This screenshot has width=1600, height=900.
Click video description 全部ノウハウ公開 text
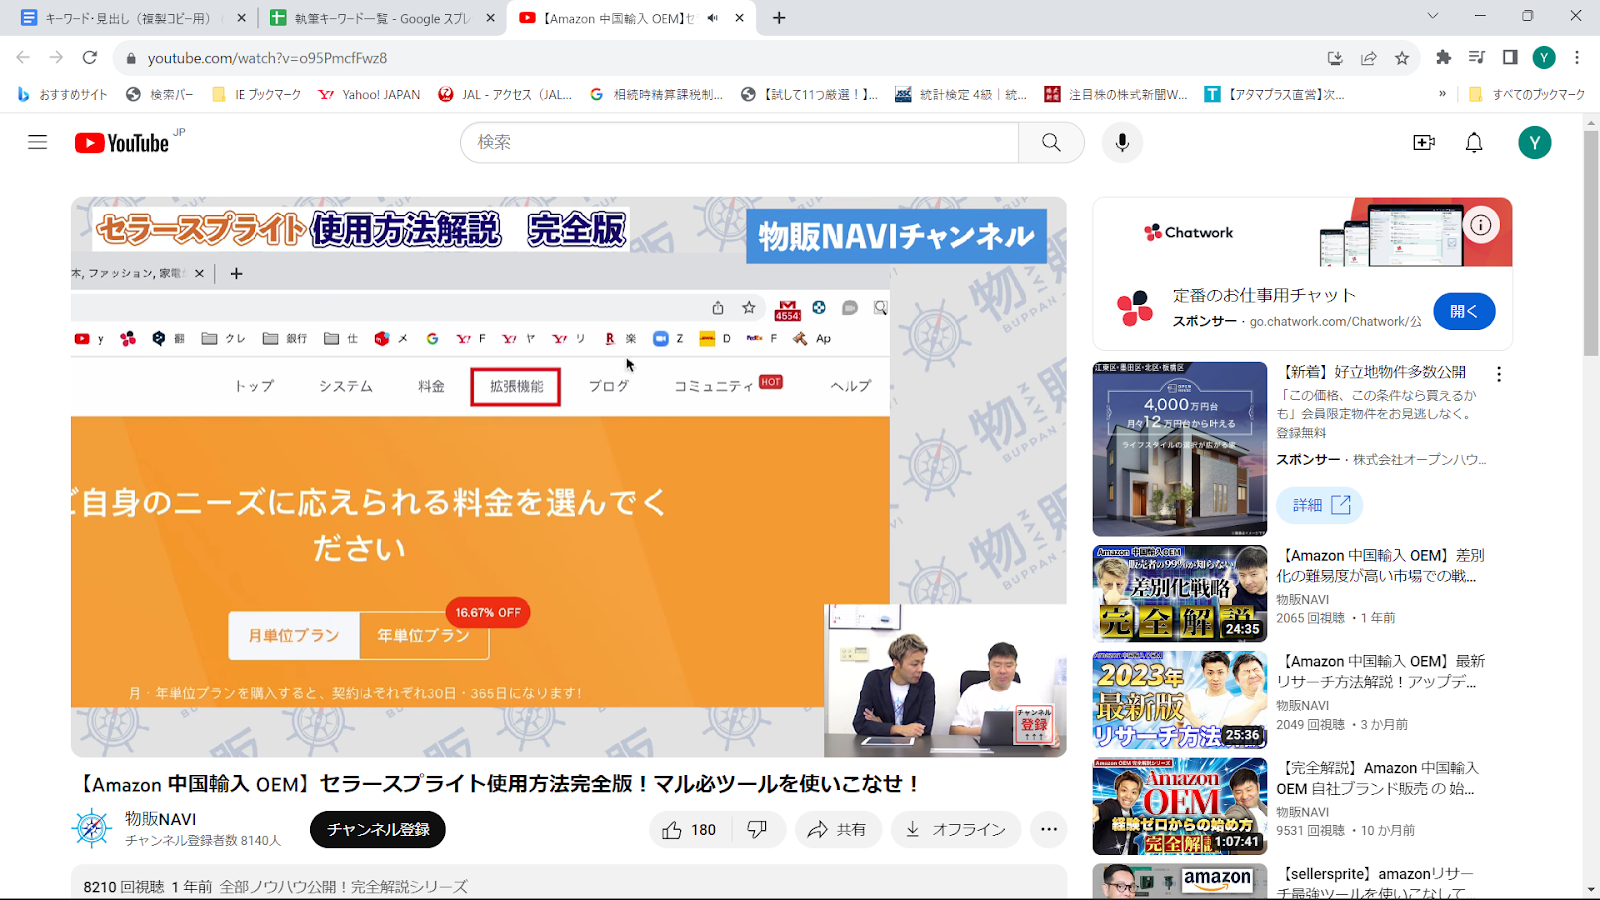(x=343, y=887)
